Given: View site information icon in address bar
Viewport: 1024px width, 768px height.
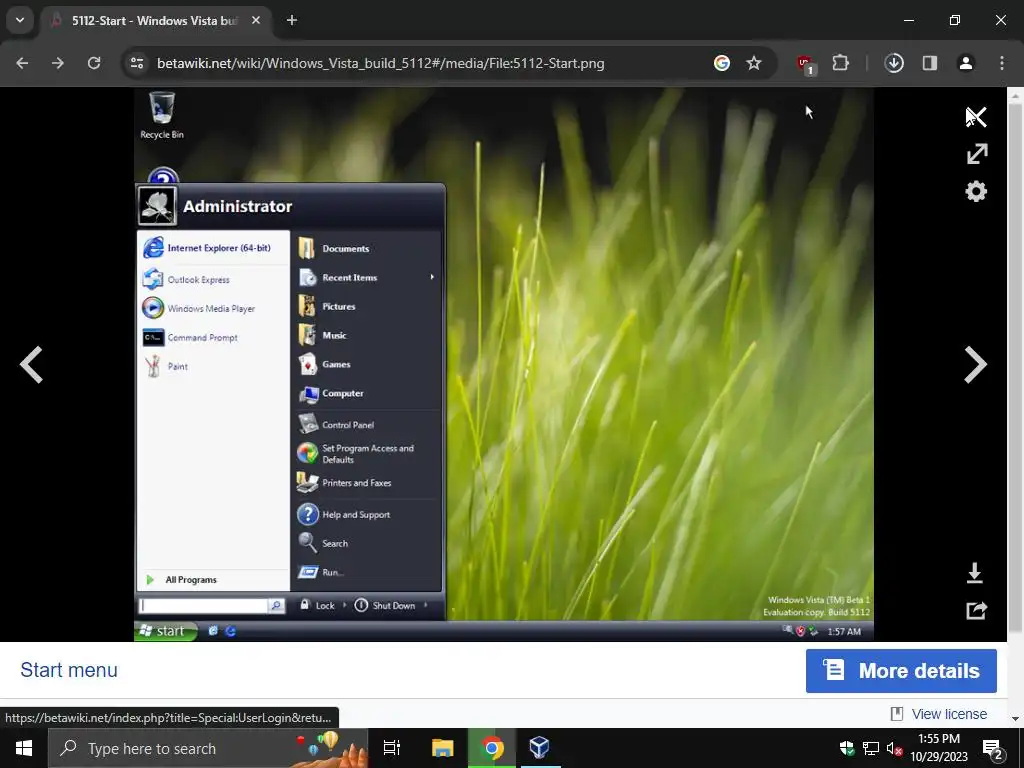Looking at the screenshot, I should pos(137,63).
